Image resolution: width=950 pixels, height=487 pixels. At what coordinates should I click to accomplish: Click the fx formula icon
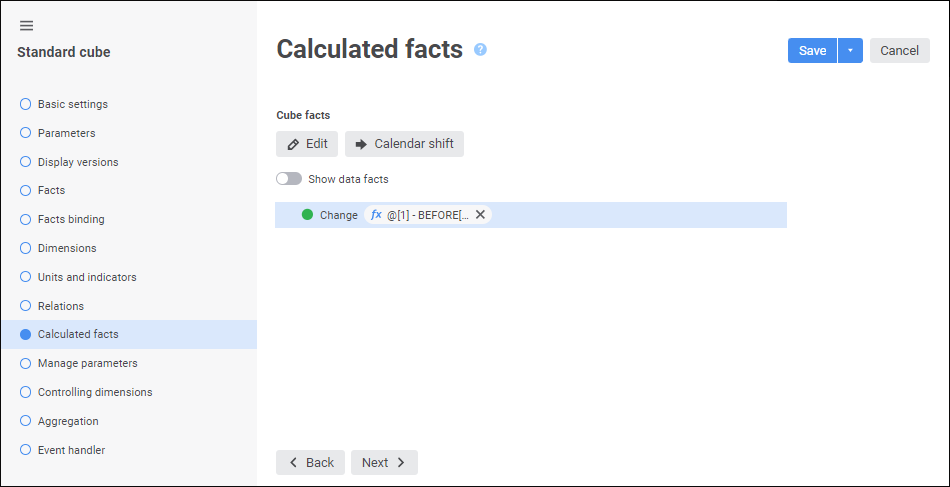point(376,215)
